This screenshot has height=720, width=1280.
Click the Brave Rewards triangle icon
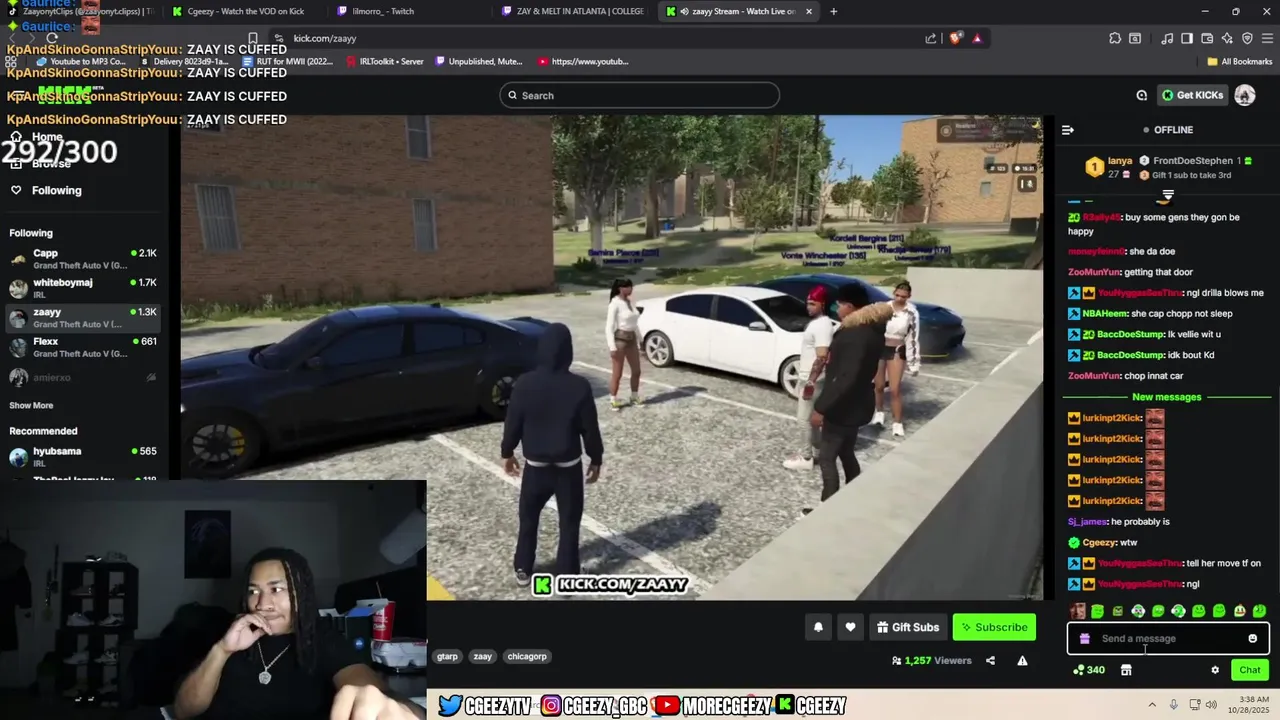(x=977, y=38)
